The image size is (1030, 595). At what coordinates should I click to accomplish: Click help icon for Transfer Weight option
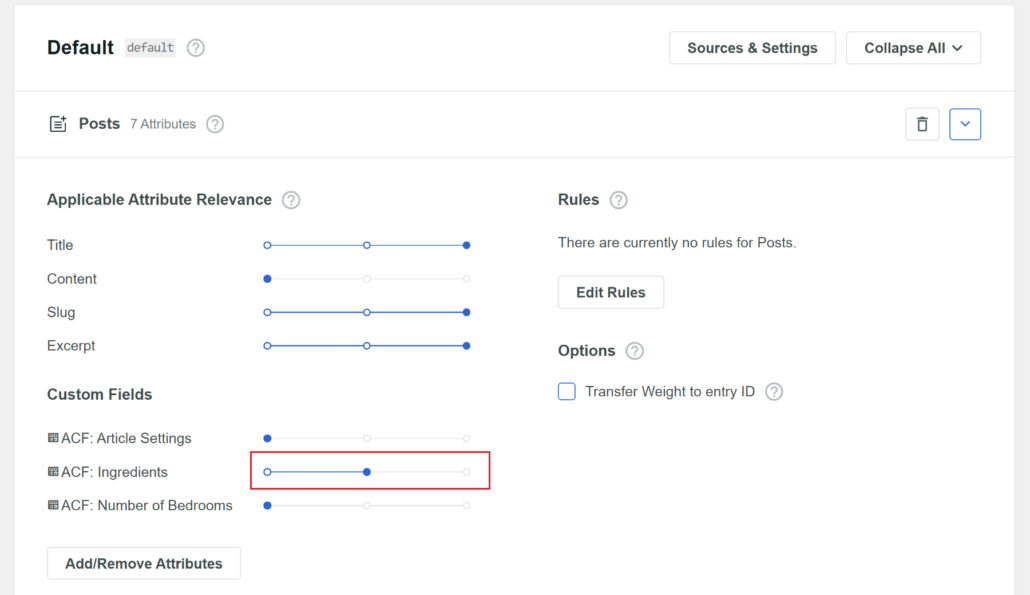coord(774,391)
